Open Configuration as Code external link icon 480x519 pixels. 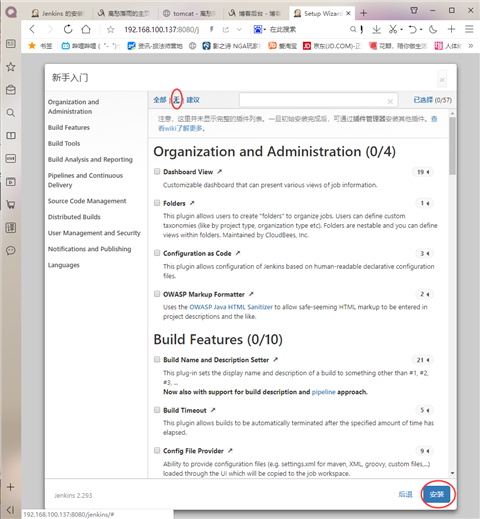coord(238,253)
